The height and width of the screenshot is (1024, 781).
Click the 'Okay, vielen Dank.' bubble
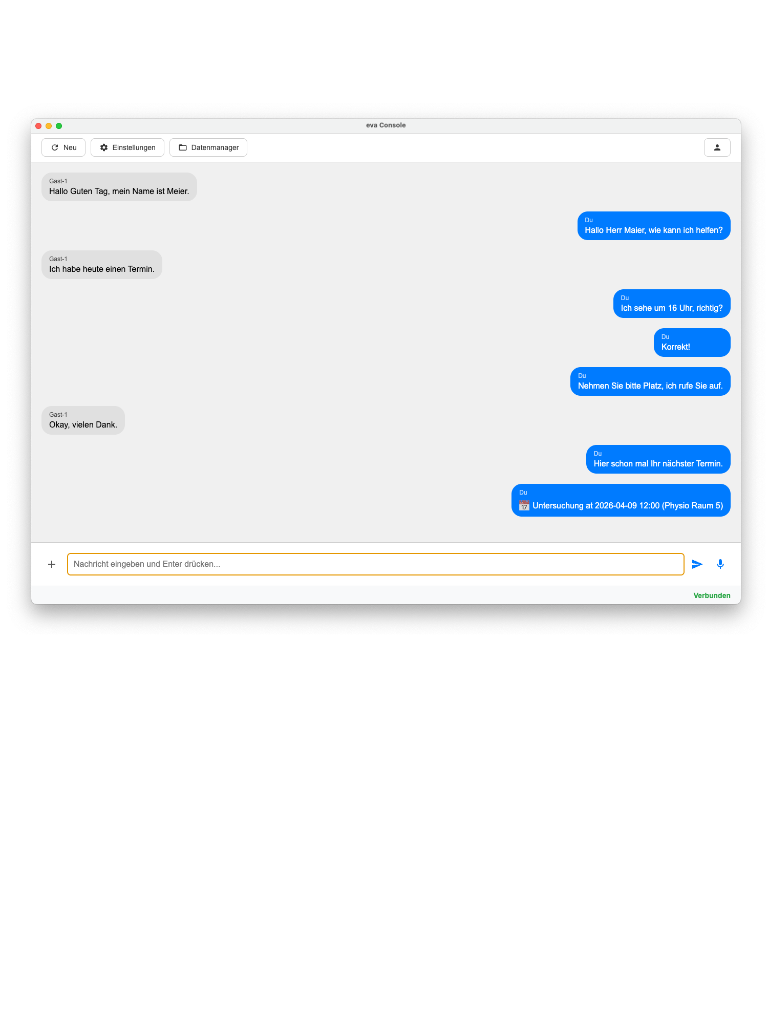click(x=83, y=421)
